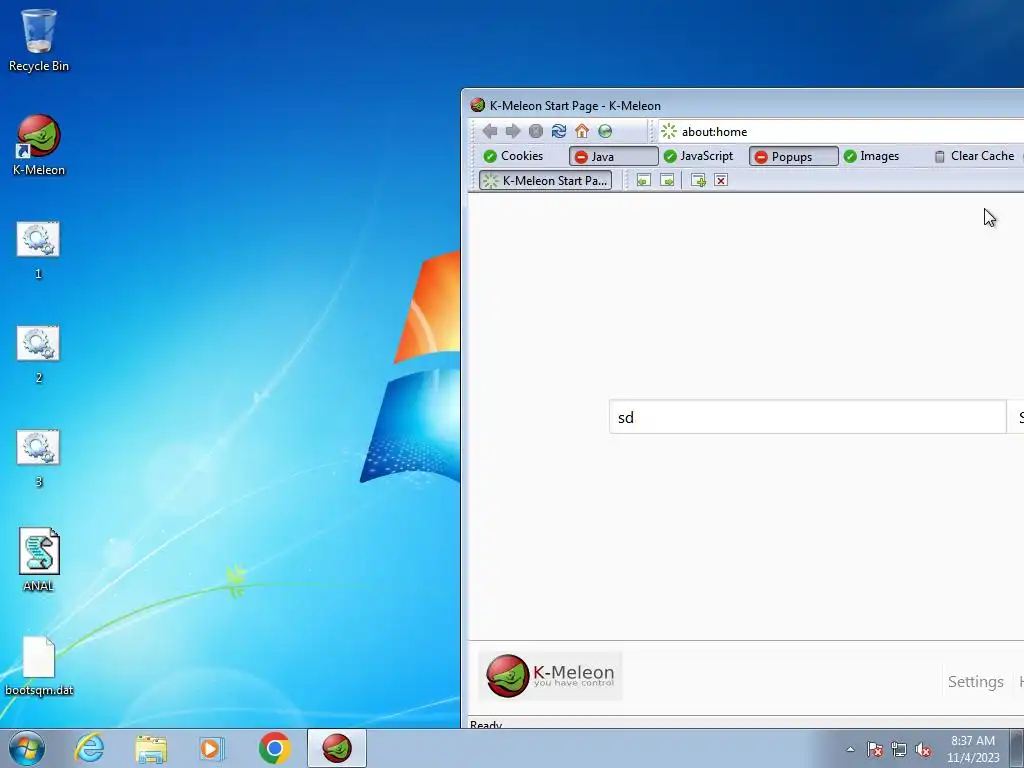Screen dimensions: 1024x768
Task: Reload the current page
Action: [559, 131]
